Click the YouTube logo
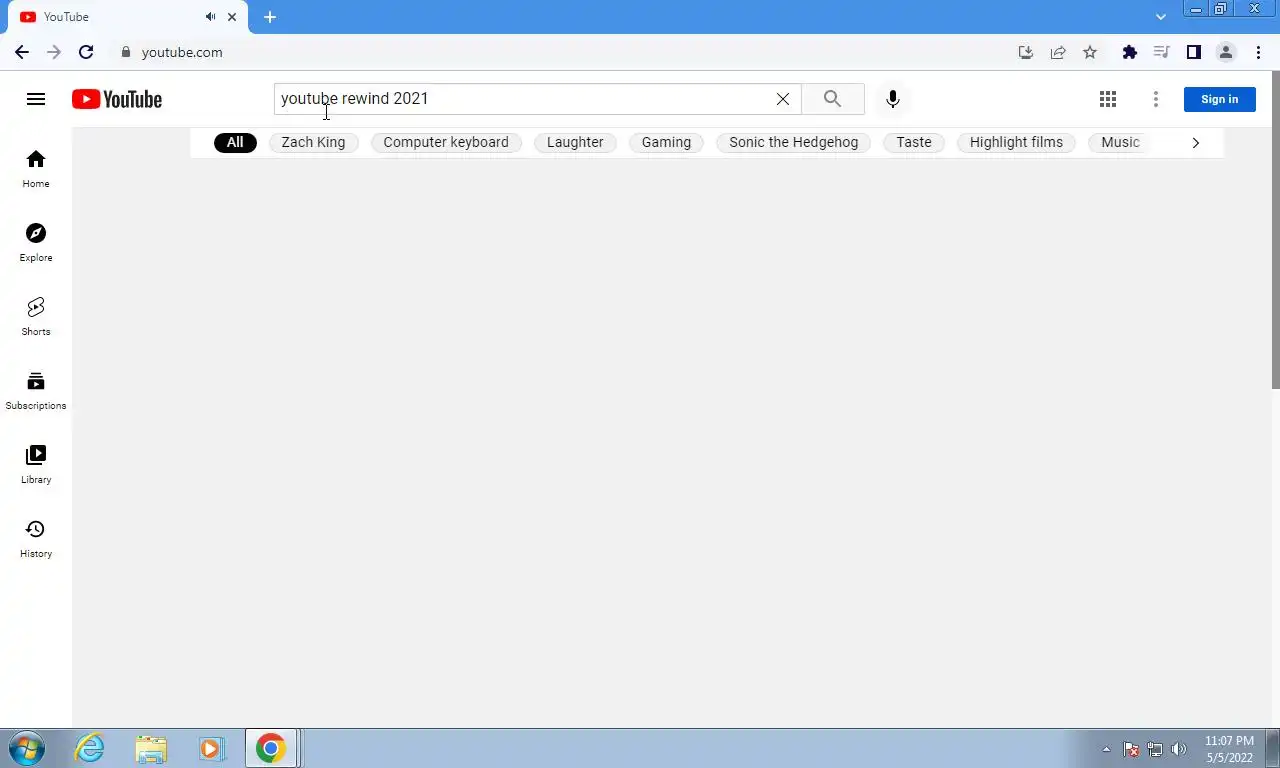Viewport: 1280px width, 768px height. [x=117, y=99]
